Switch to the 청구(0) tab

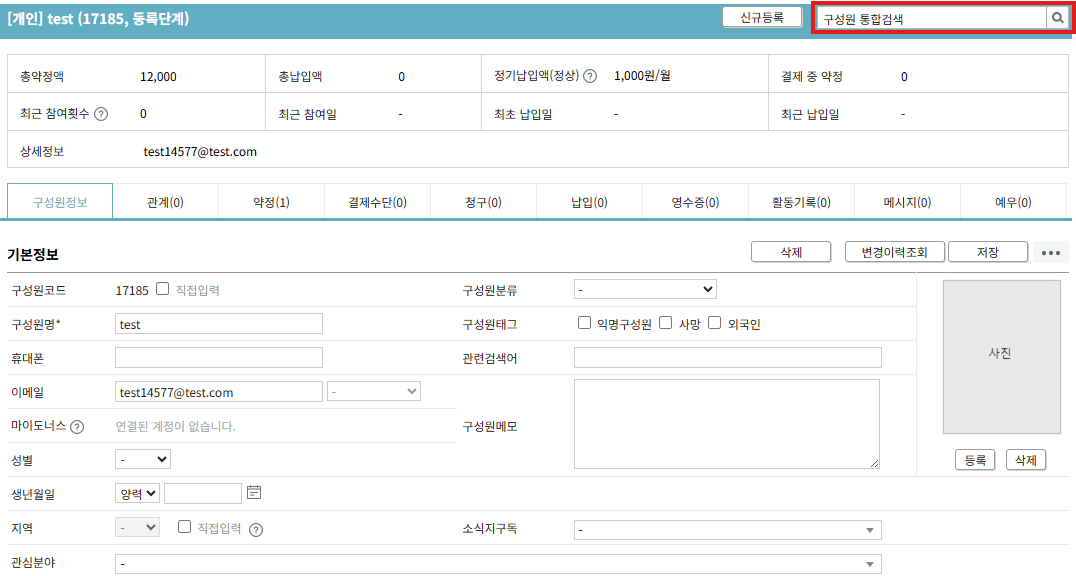(483, 202)
